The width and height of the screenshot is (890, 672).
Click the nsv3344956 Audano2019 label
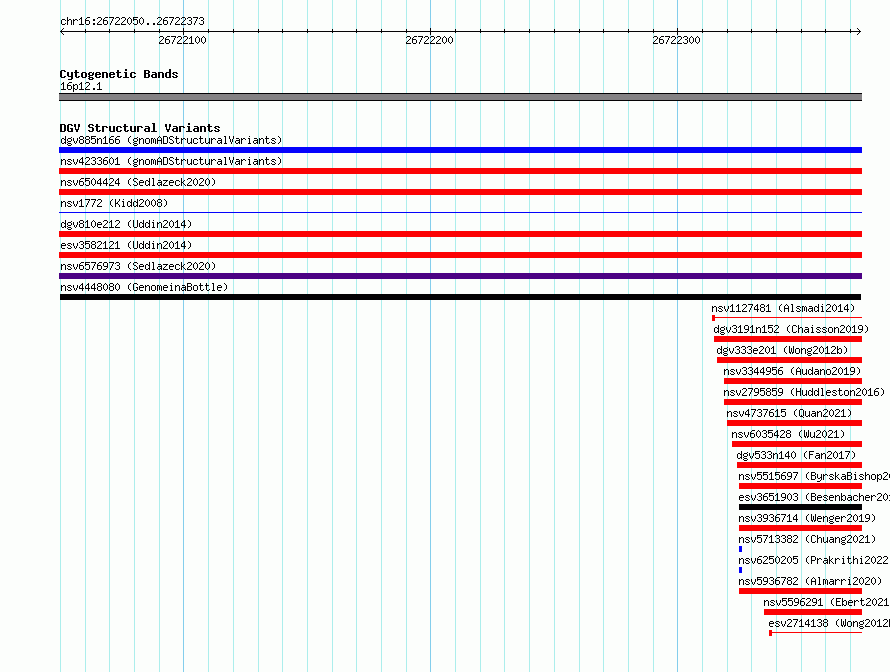(792, 371)
